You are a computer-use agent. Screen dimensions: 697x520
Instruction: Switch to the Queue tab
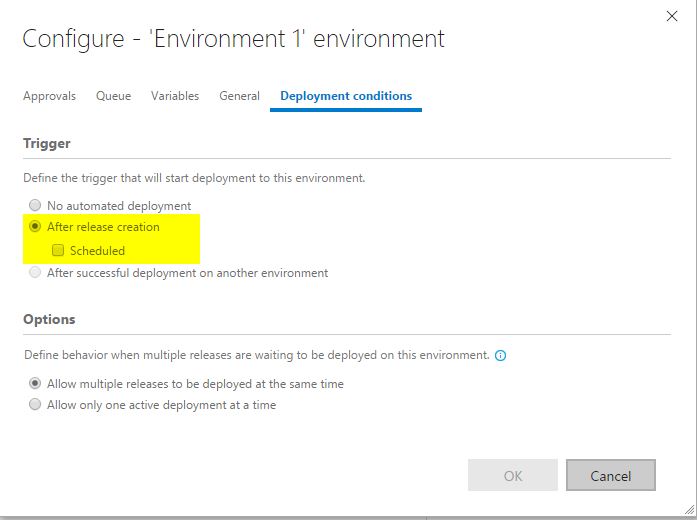tap(113, 96)
